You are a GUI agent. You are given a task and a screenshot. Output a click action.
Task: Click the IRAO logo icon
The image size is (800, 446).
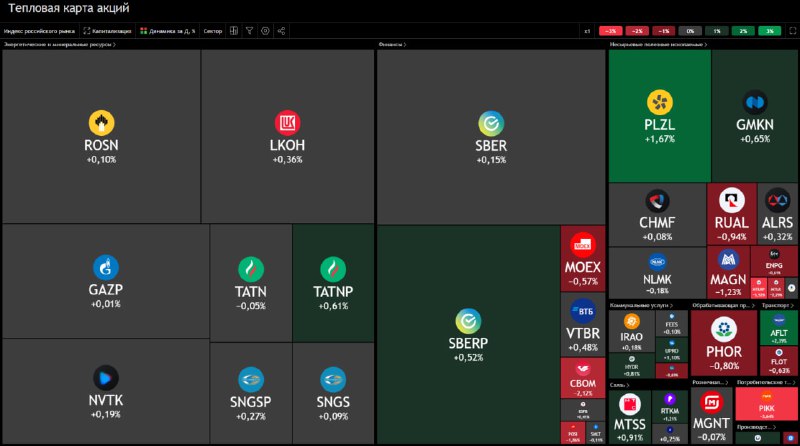pos(632,321)
